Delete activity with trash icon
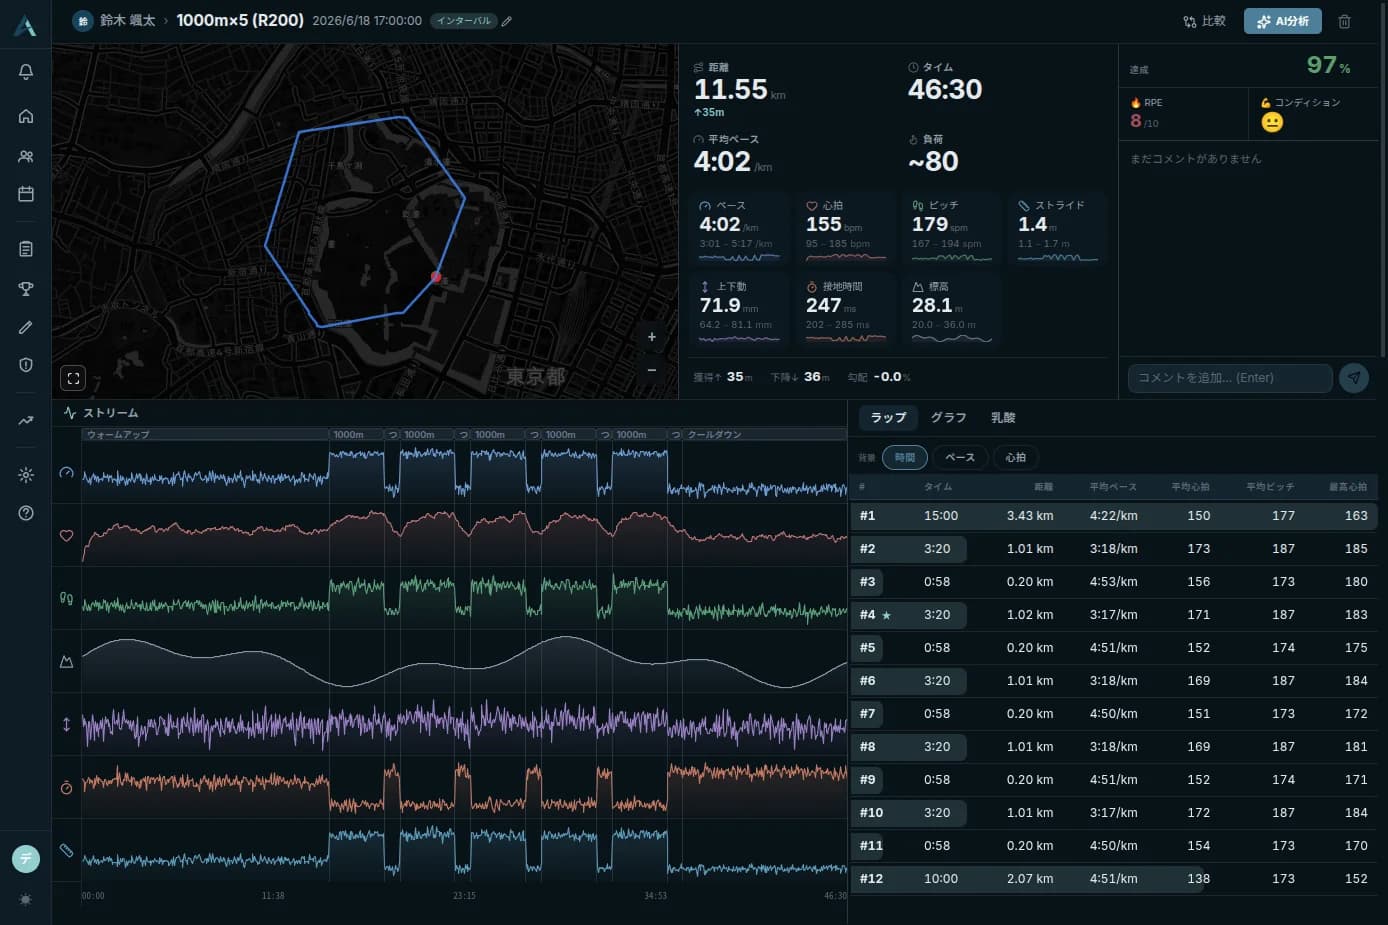This screenshot has height=925, width=1388. [x=1344, y=21]
